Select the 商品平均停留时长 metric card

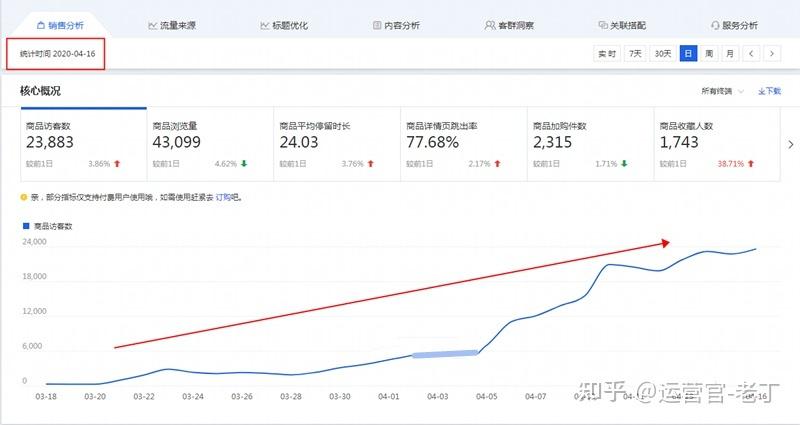337,144
